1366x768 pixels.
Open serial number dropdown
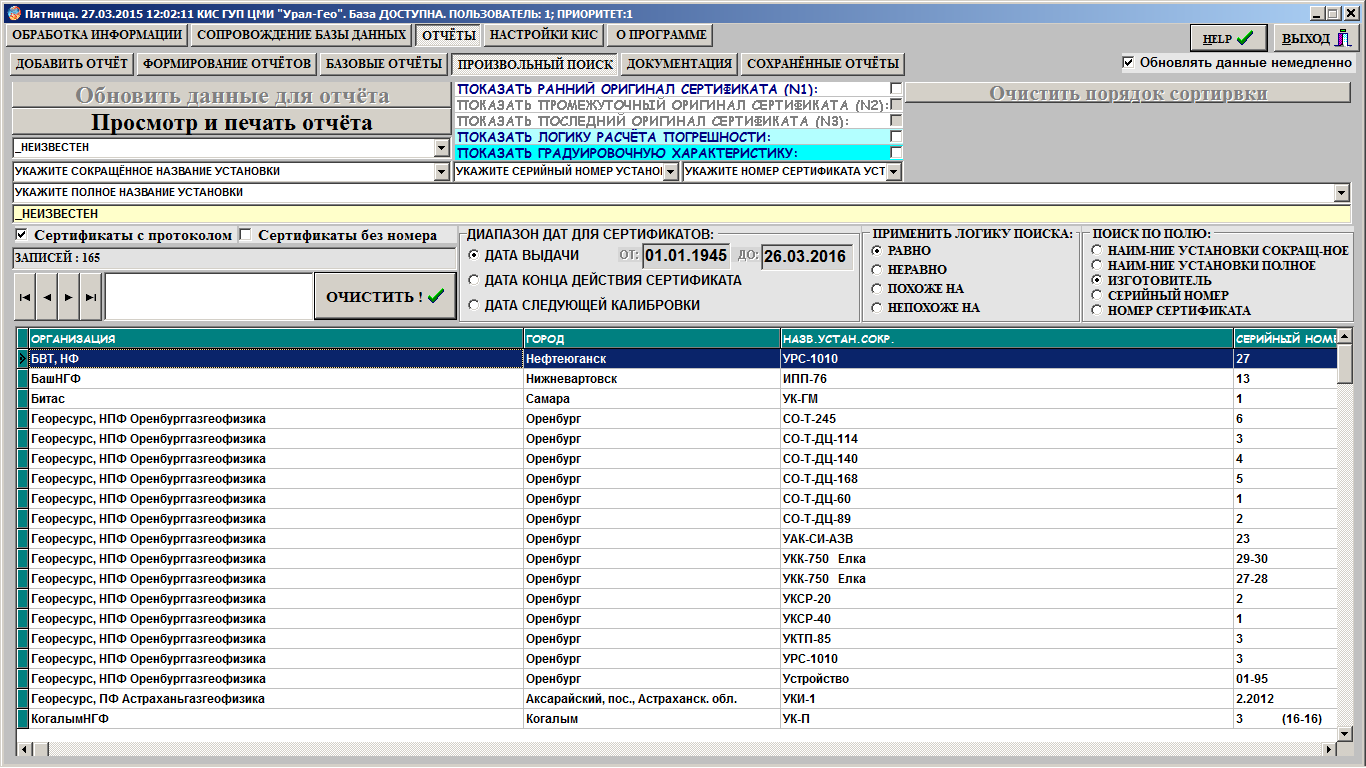(670, 172)
